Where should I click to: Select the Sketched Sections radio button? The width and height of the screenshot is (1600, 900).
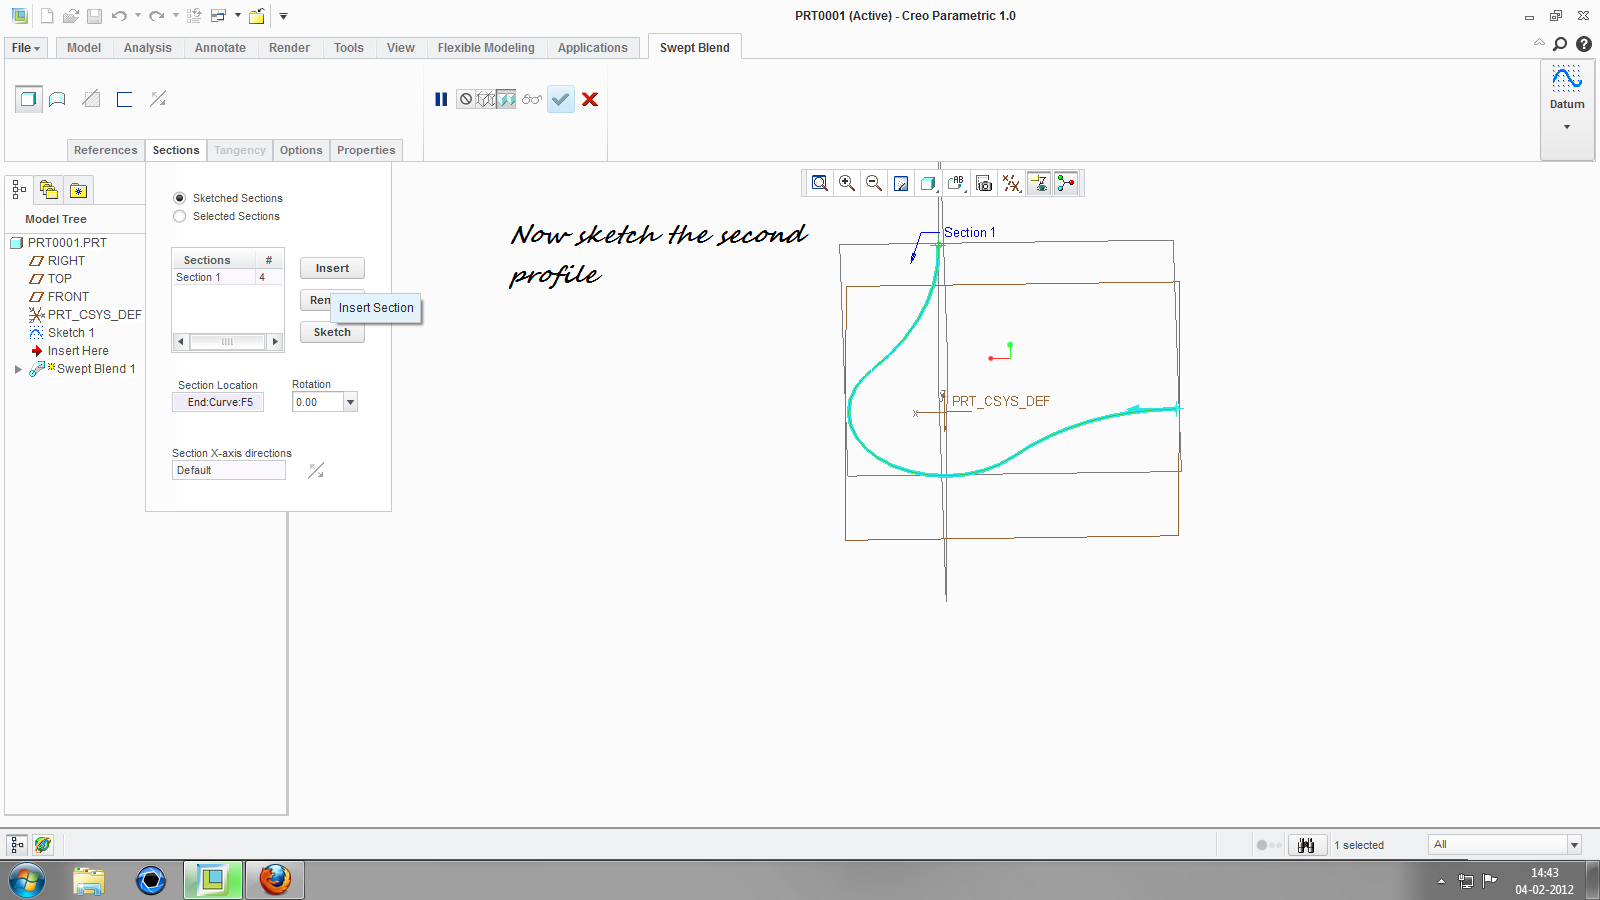180,198
